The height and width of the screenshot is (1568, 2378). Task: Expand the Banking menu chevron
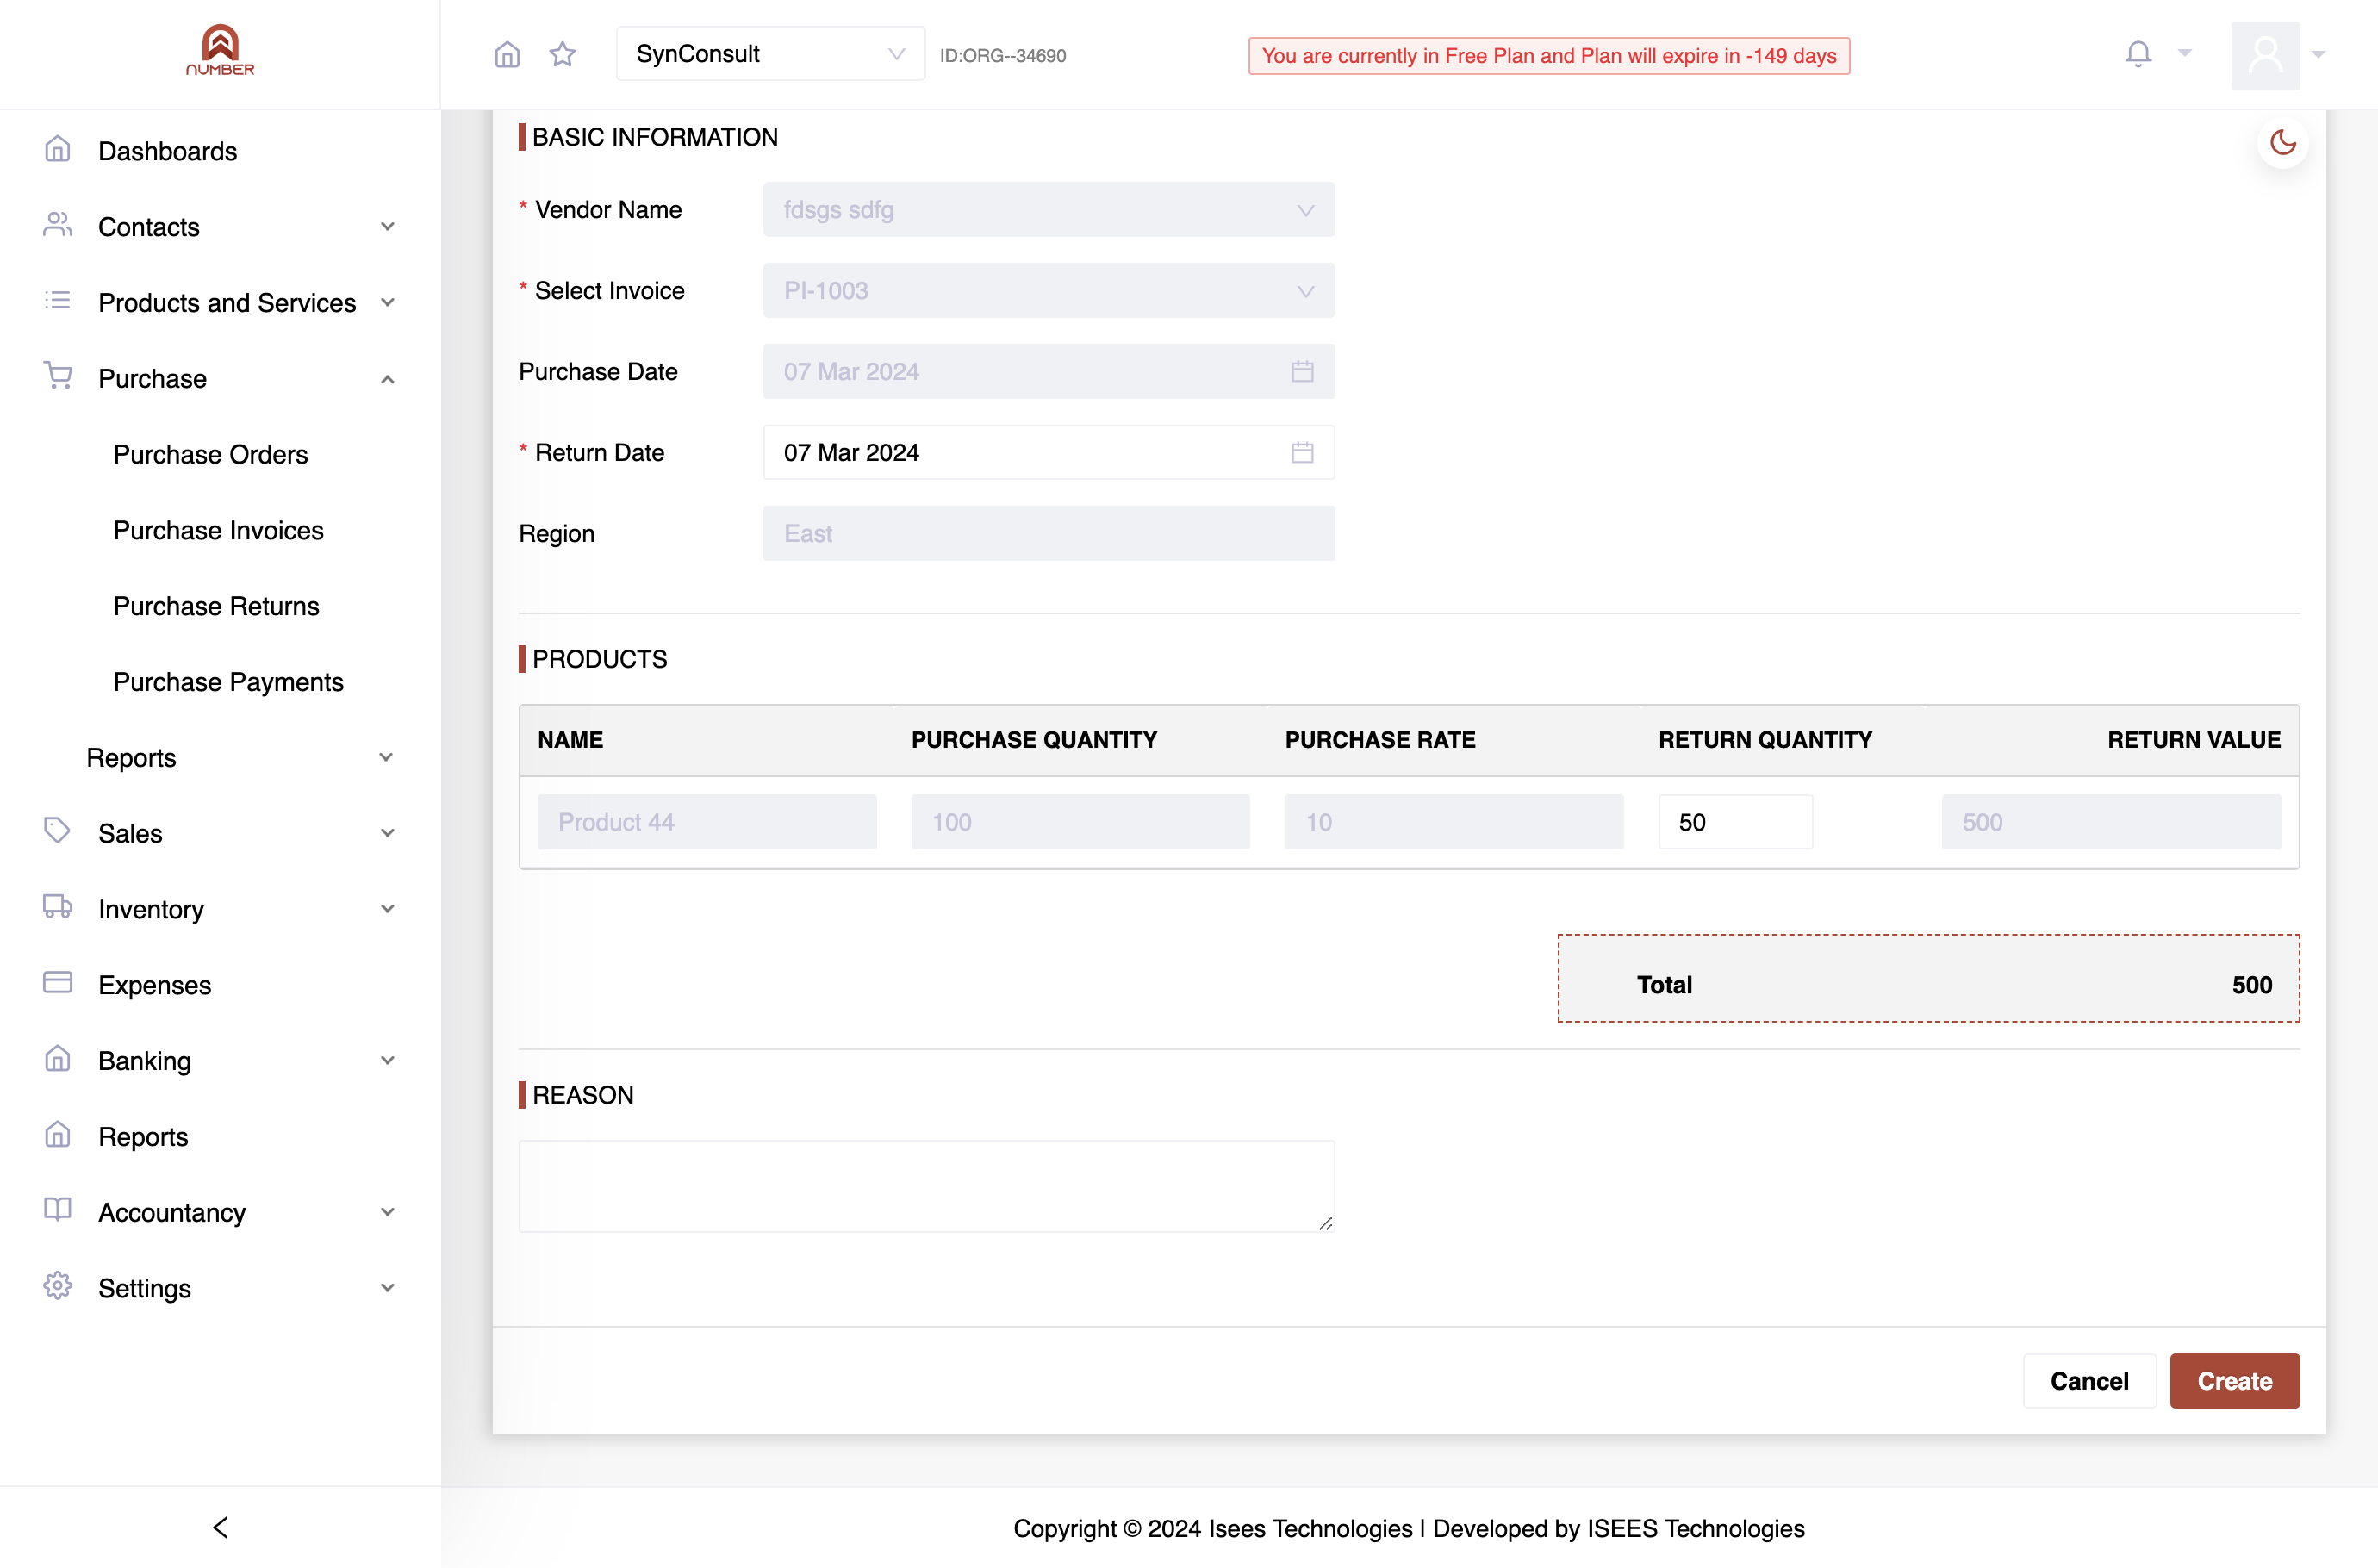[x=387, y=1061]
